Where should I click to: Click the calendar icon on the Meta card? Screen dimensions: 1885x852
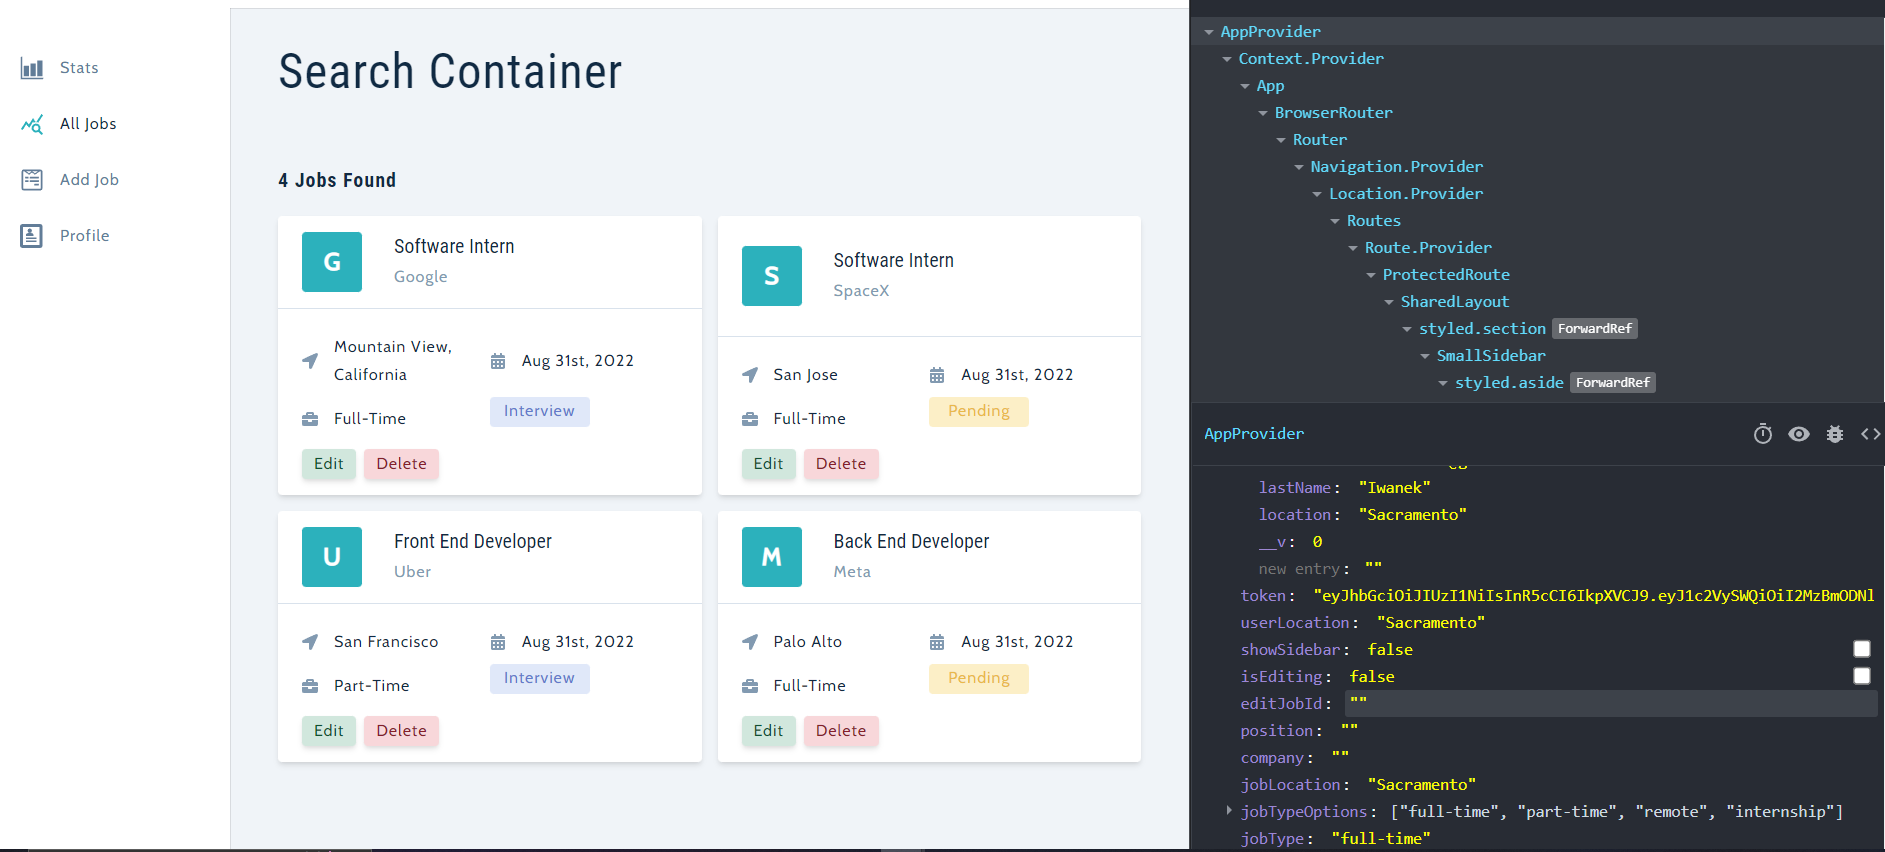point(937,642)
